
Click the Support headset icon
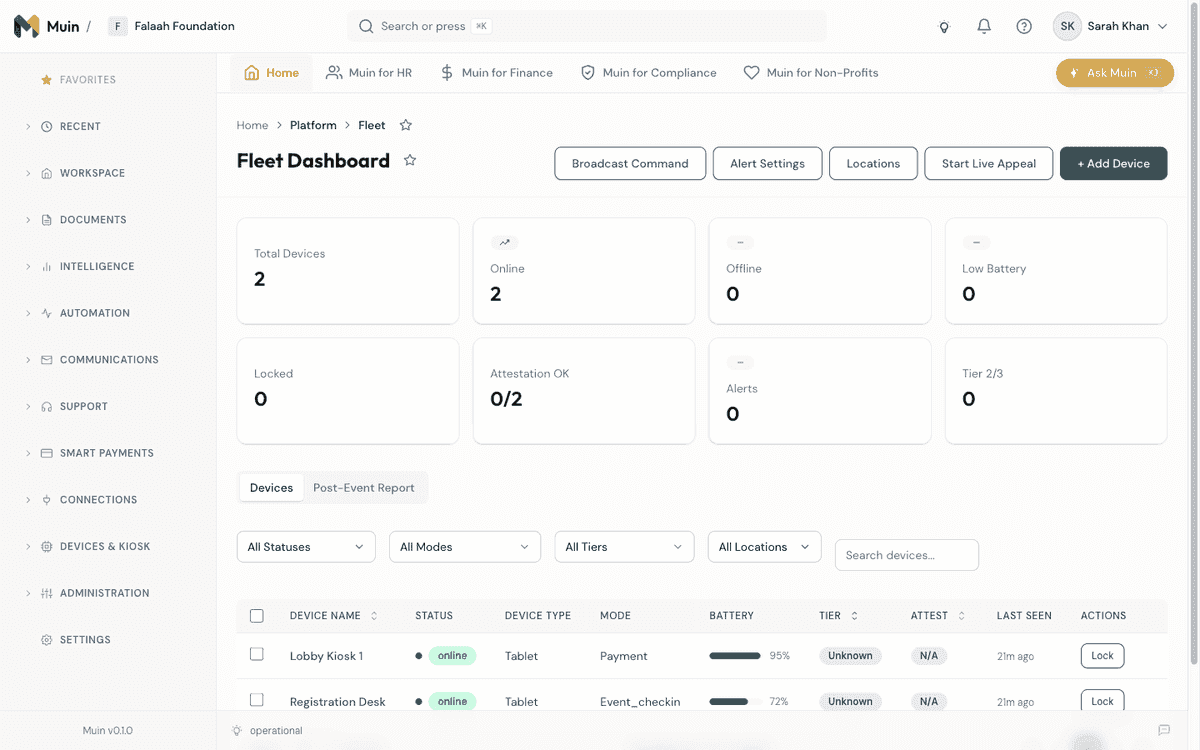tap(46, 407)
